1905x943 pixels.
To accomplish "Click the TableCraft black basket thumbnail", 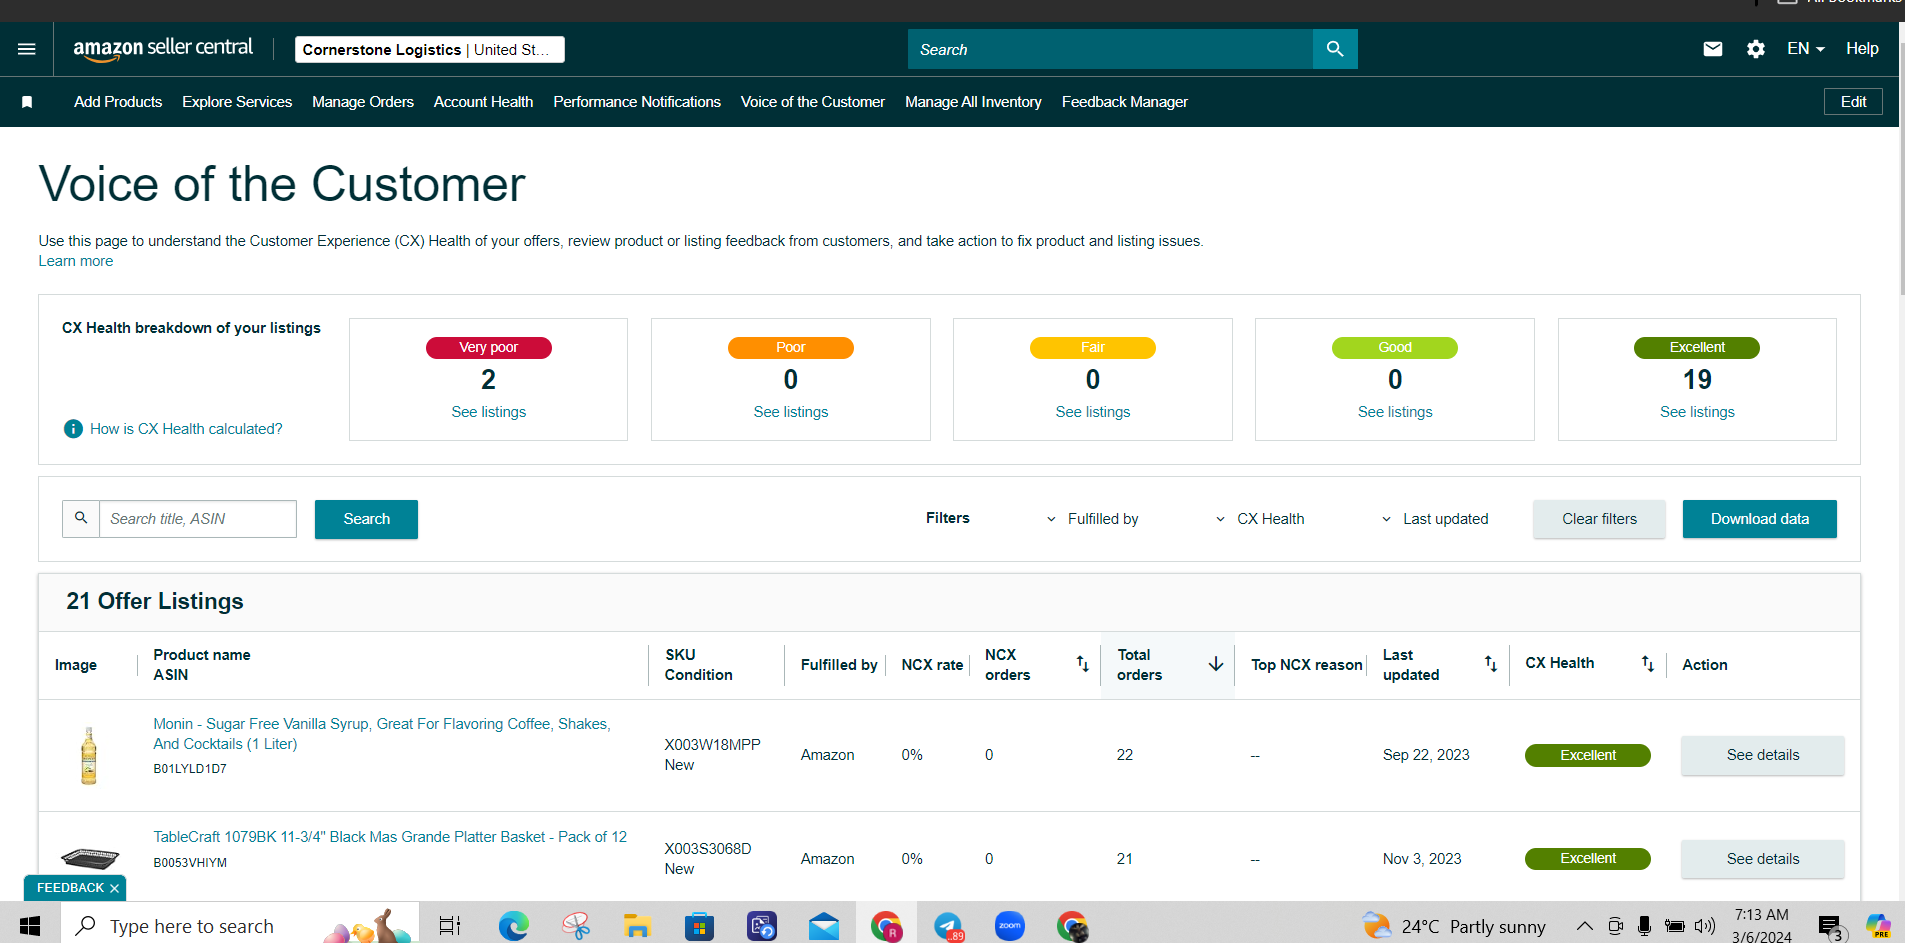I will (90, 858).
